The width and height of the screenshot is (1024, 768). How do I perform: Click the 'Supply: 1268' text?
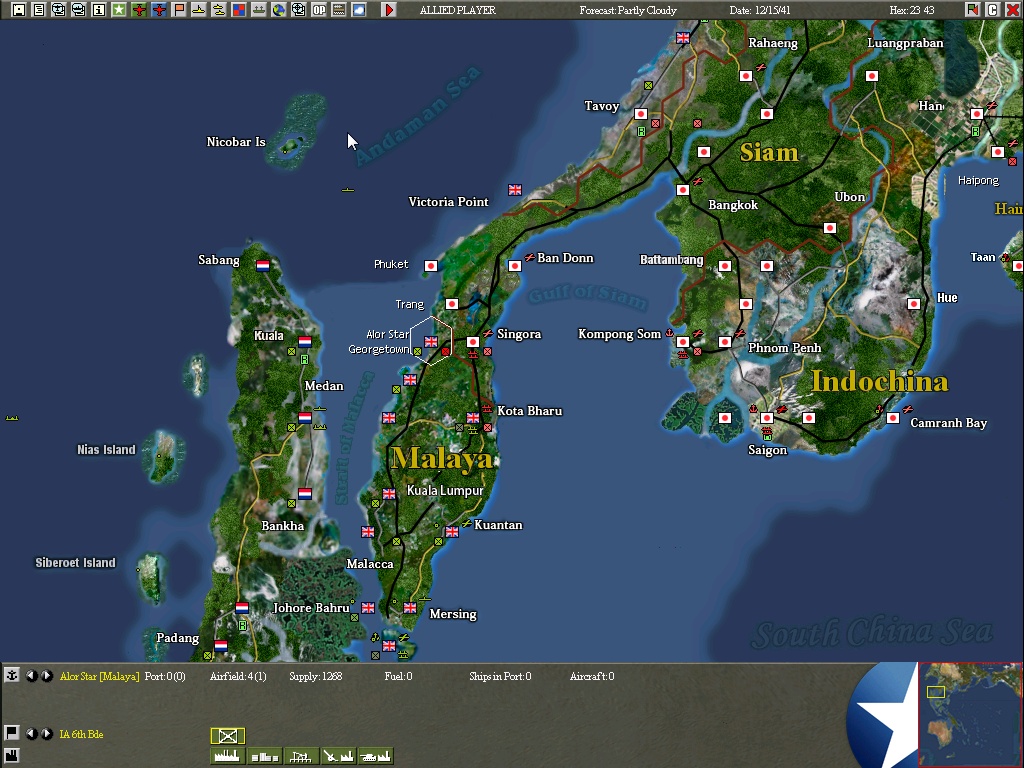(315, 676)
